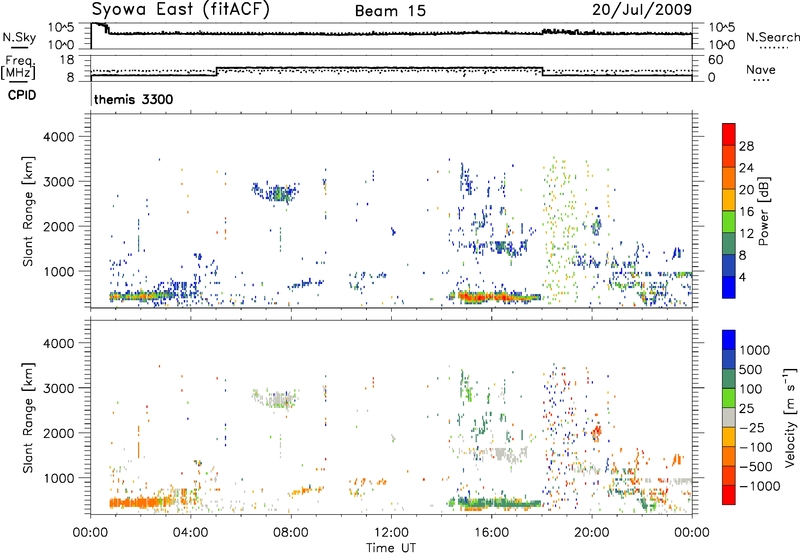Click the '100' label on Velocity colorbar
800x554 pixels.
(751, 389)
